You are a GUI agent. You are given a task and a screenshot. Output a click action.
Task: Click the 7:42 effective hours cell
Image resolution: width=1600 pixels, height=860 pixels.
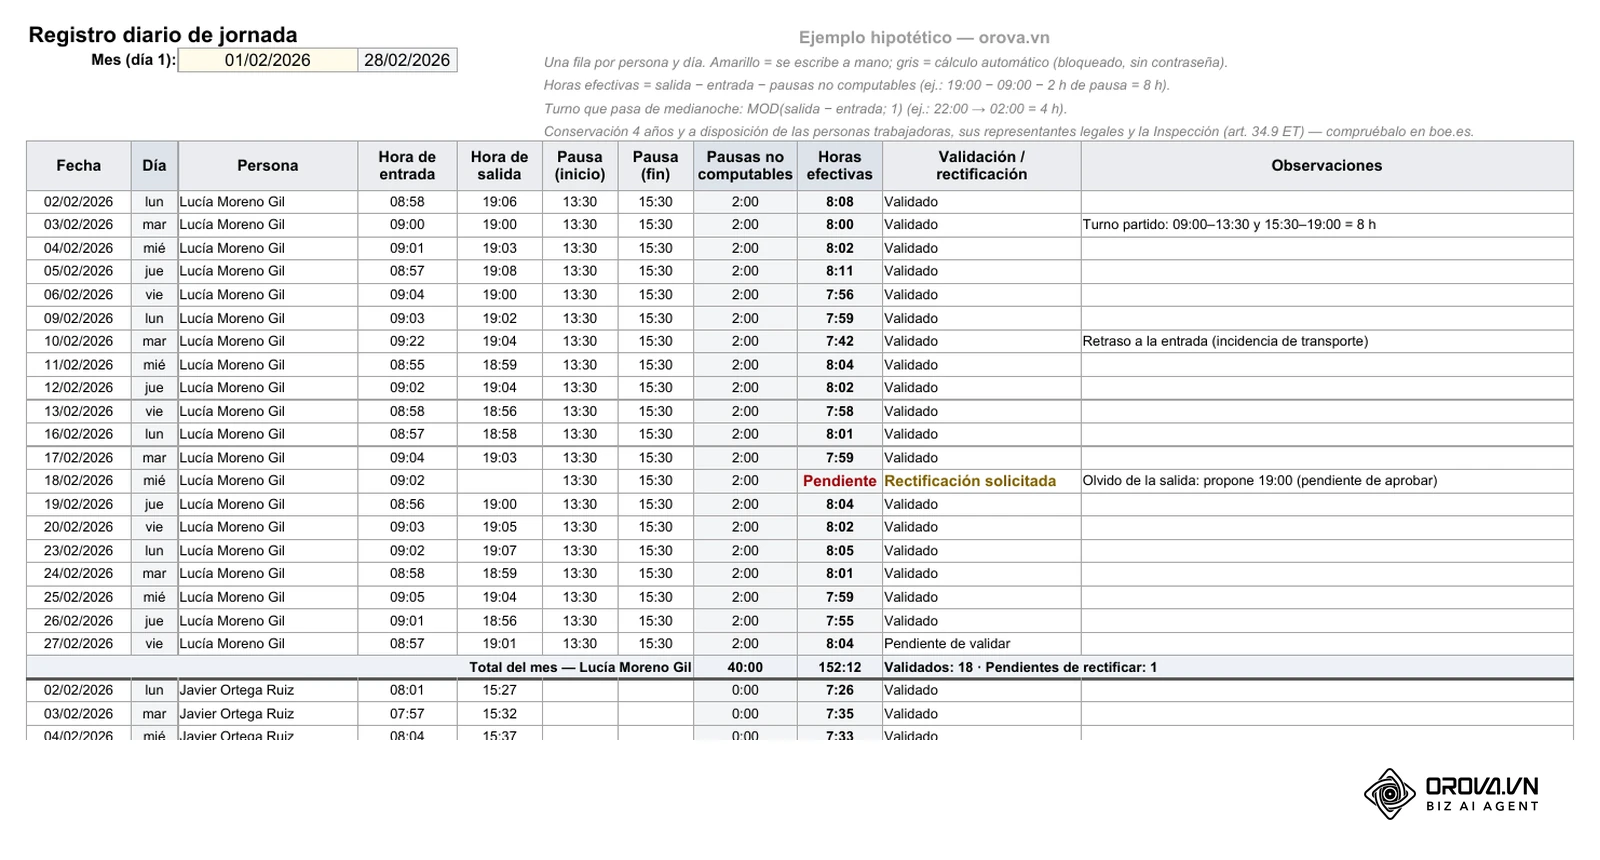pyautogui.click(x=840, y=341)
